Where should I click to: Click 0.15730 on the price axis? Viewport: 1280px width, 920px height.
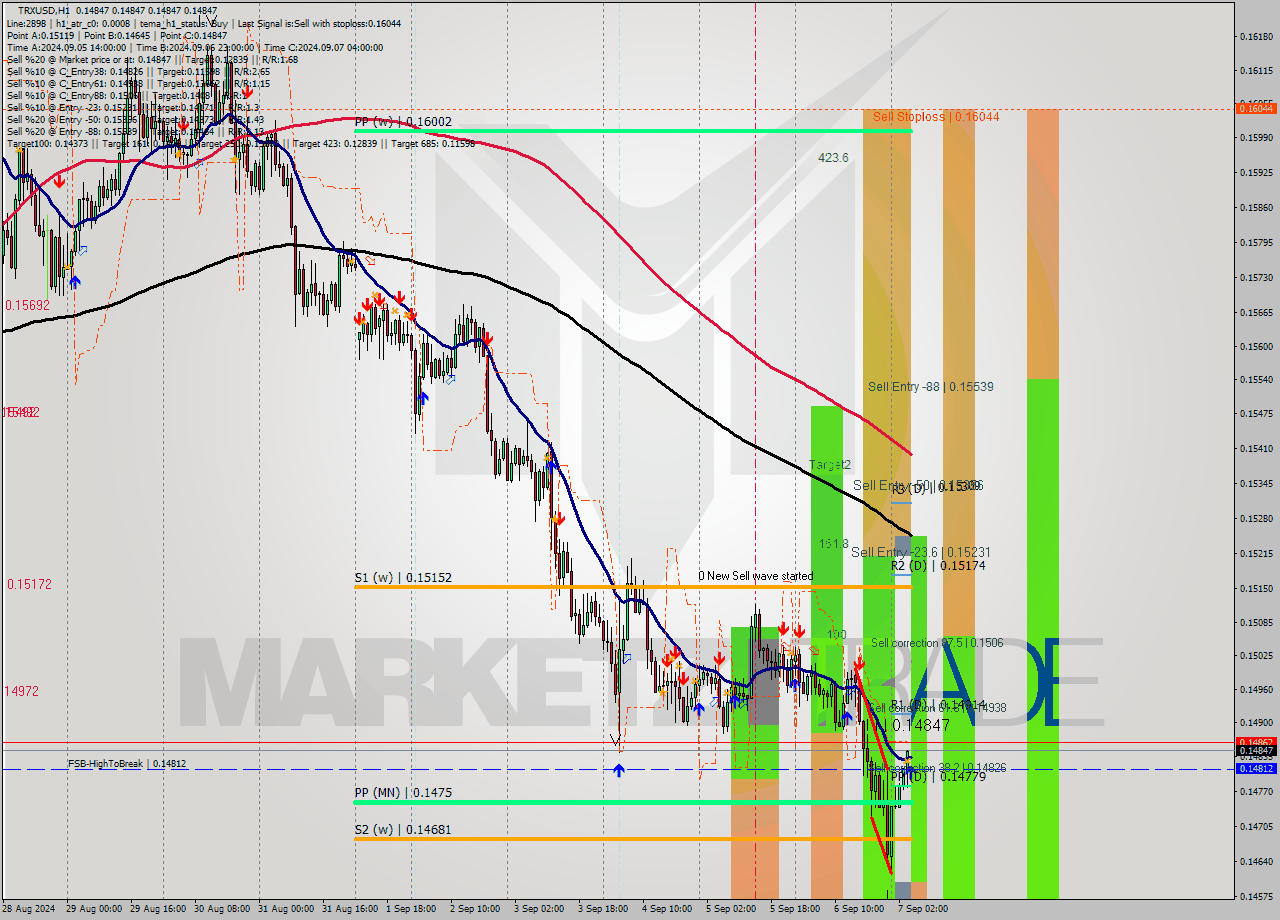1256,278
